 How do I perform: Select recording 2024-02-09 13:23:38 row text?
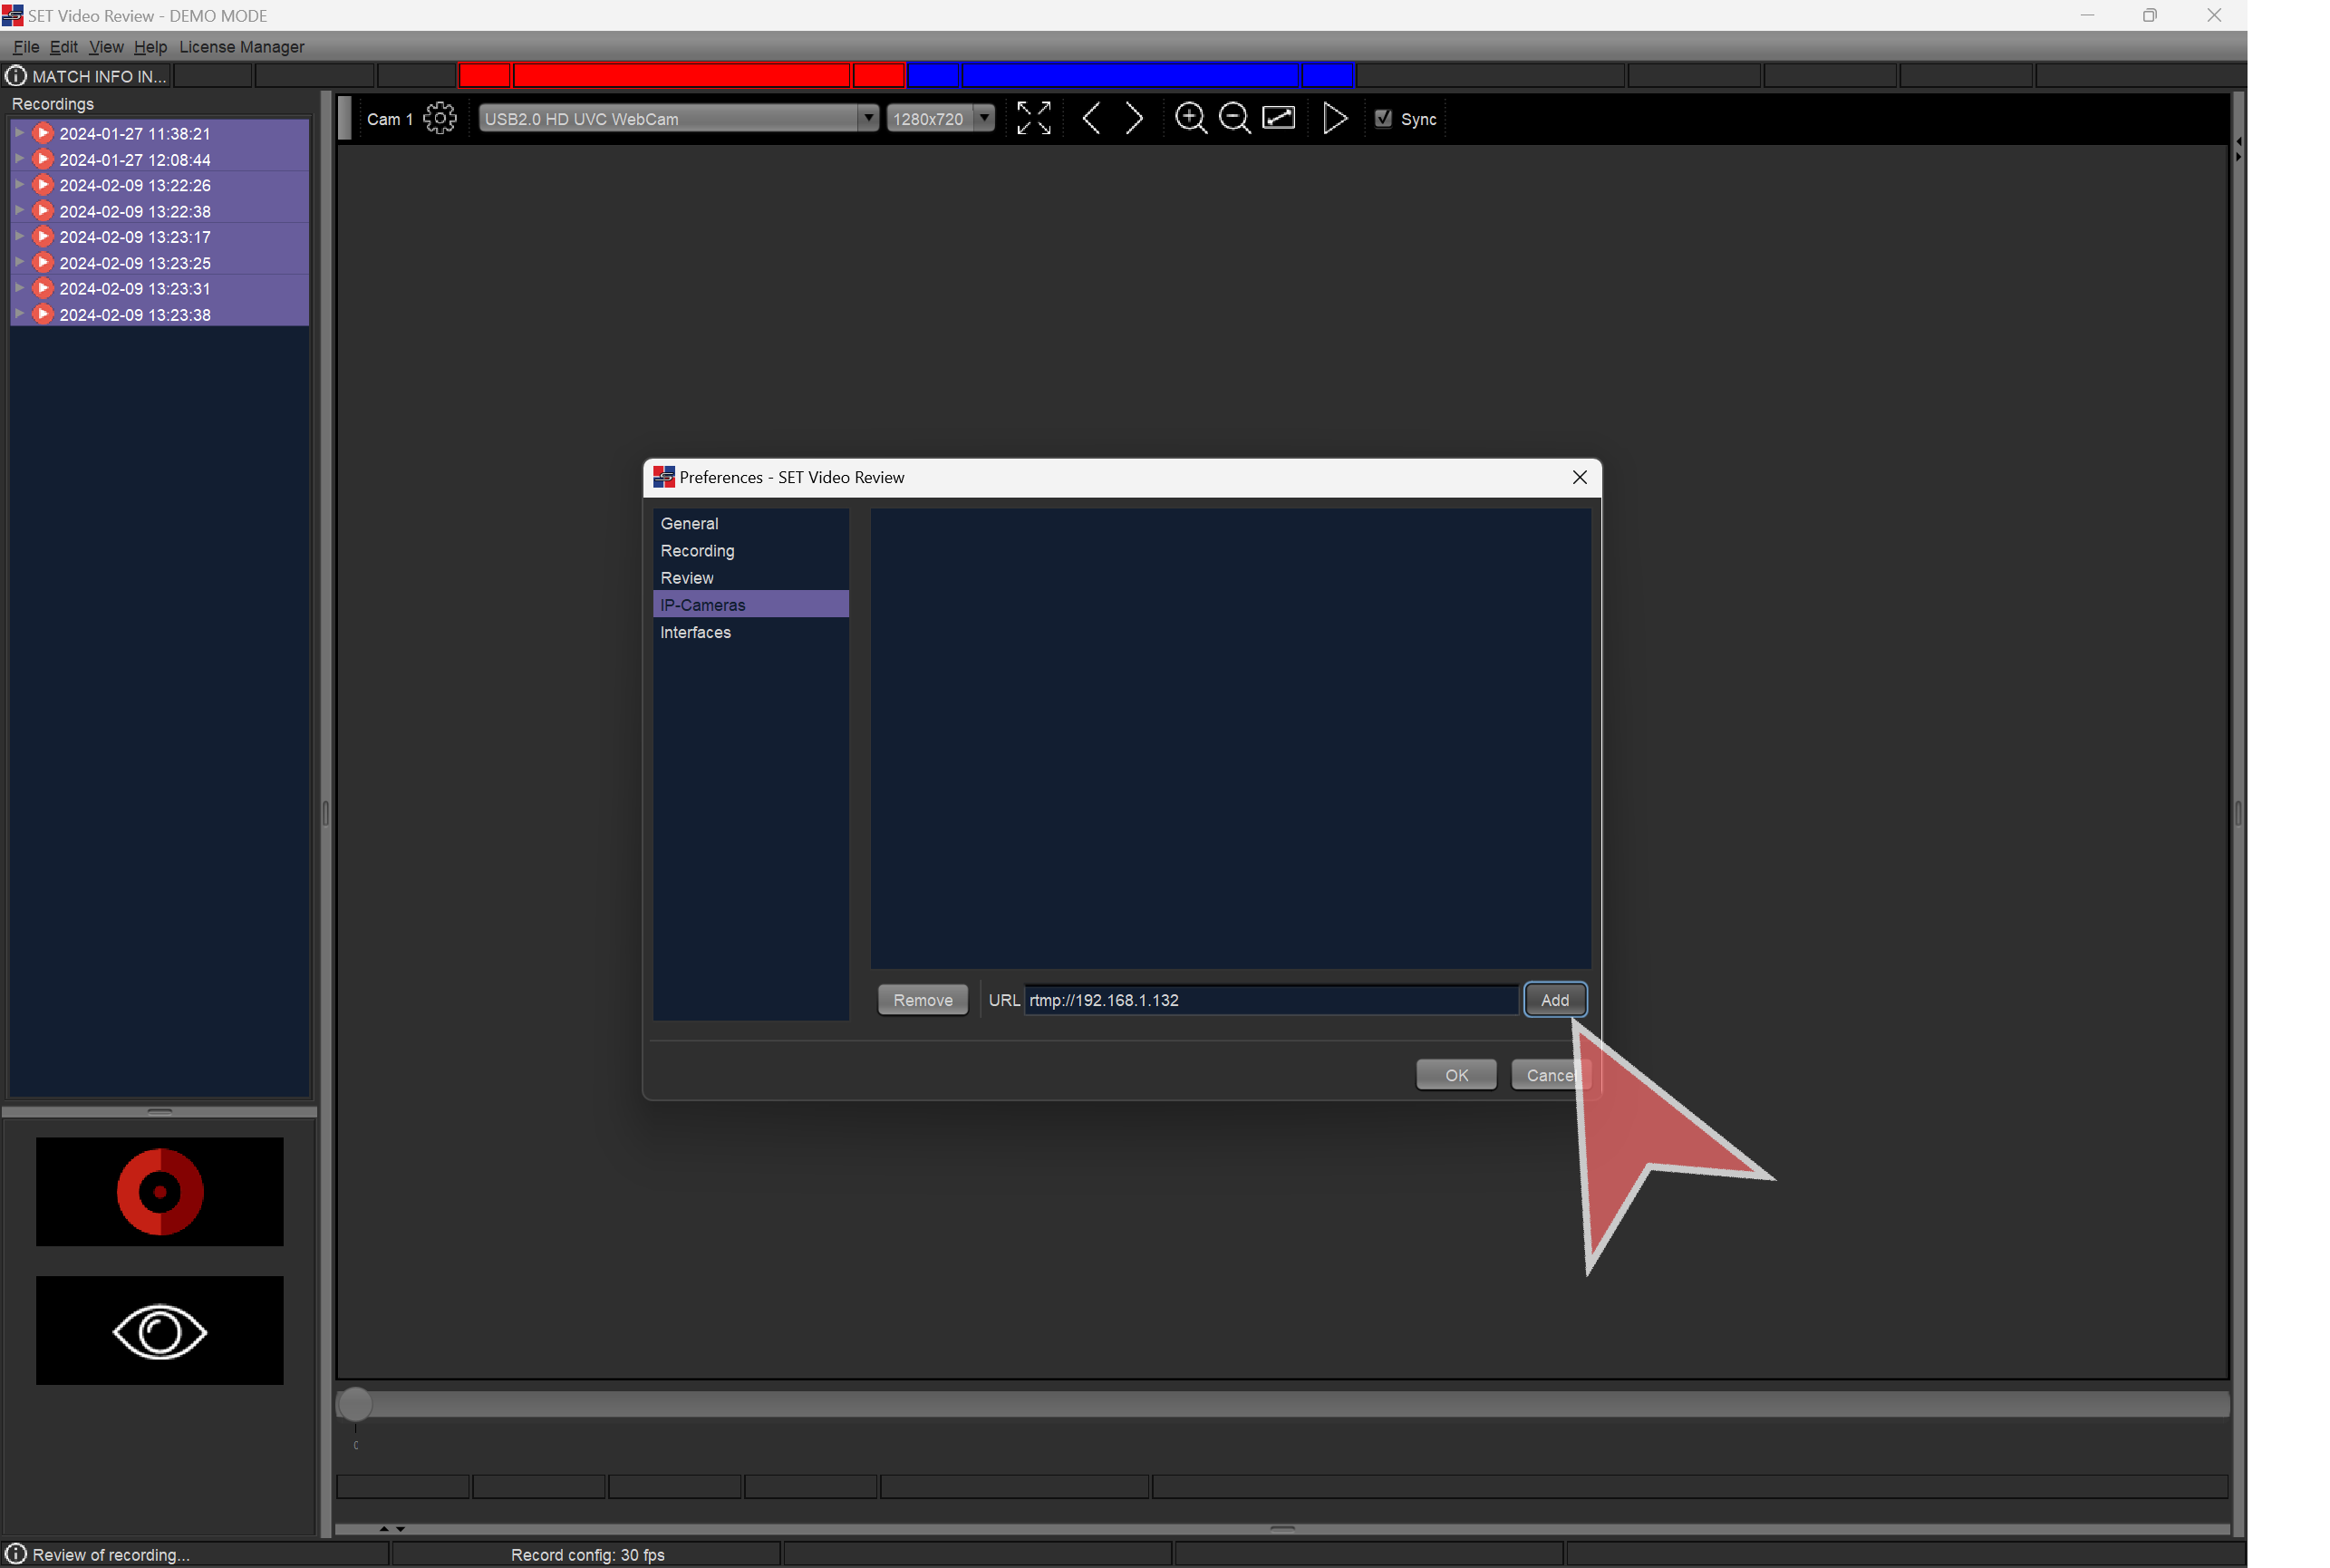pyautogui.click(x=135, y=314)
